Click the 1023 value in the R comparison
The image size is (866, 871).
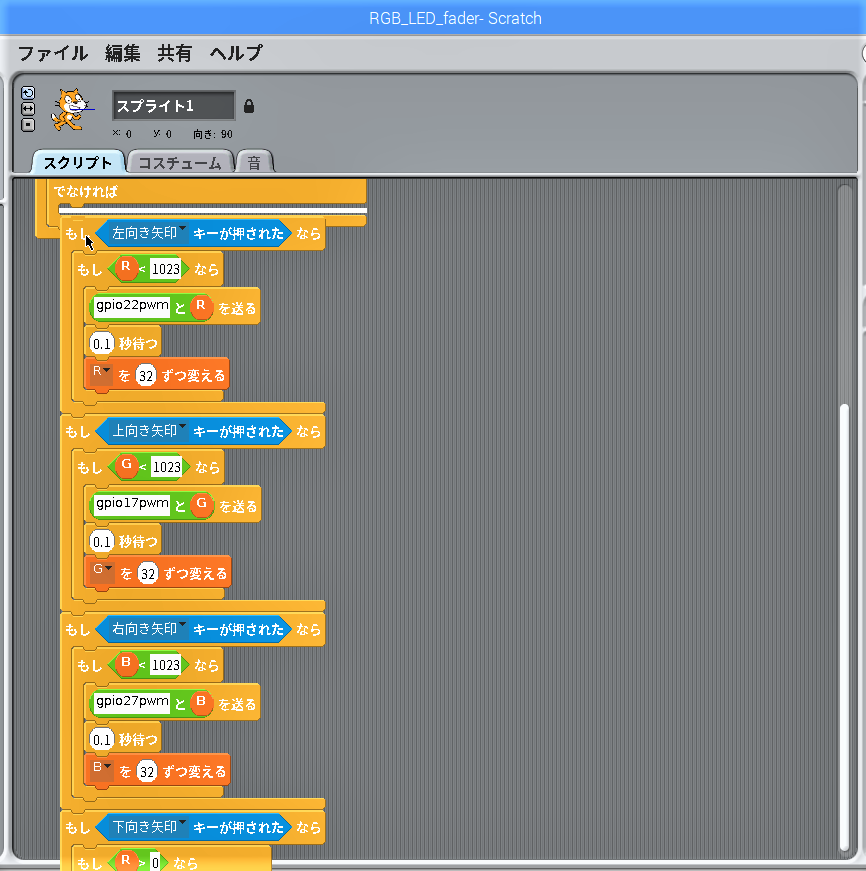166,269
